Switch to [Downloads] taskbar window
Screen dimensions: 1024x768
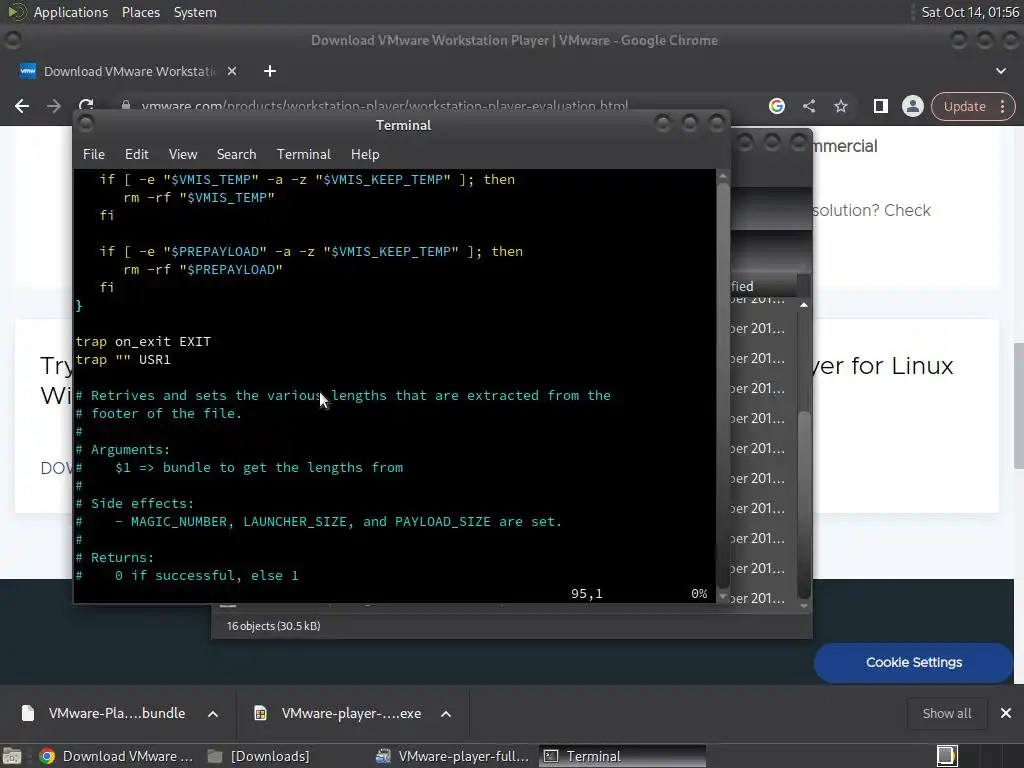259,756
